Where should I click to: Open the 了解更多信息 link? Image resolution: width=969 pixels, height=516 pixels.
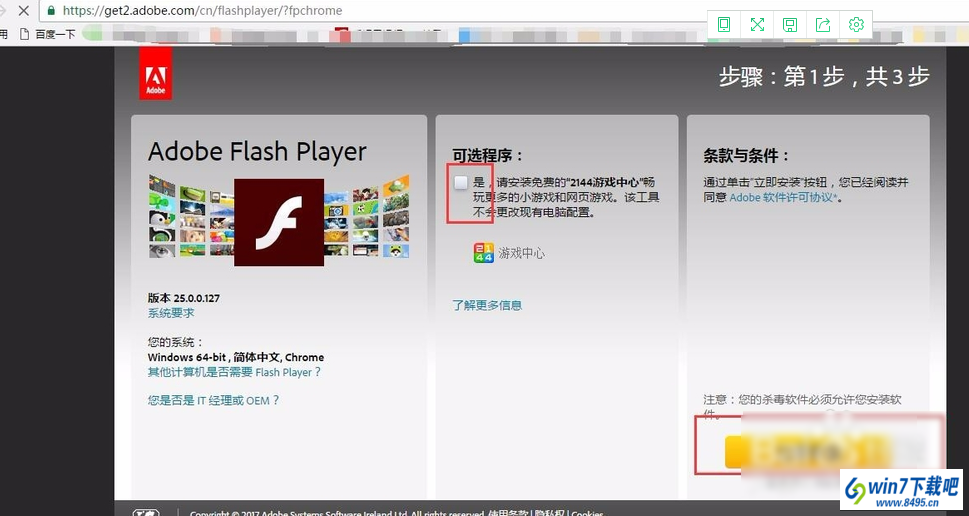(x=487, y=305)
